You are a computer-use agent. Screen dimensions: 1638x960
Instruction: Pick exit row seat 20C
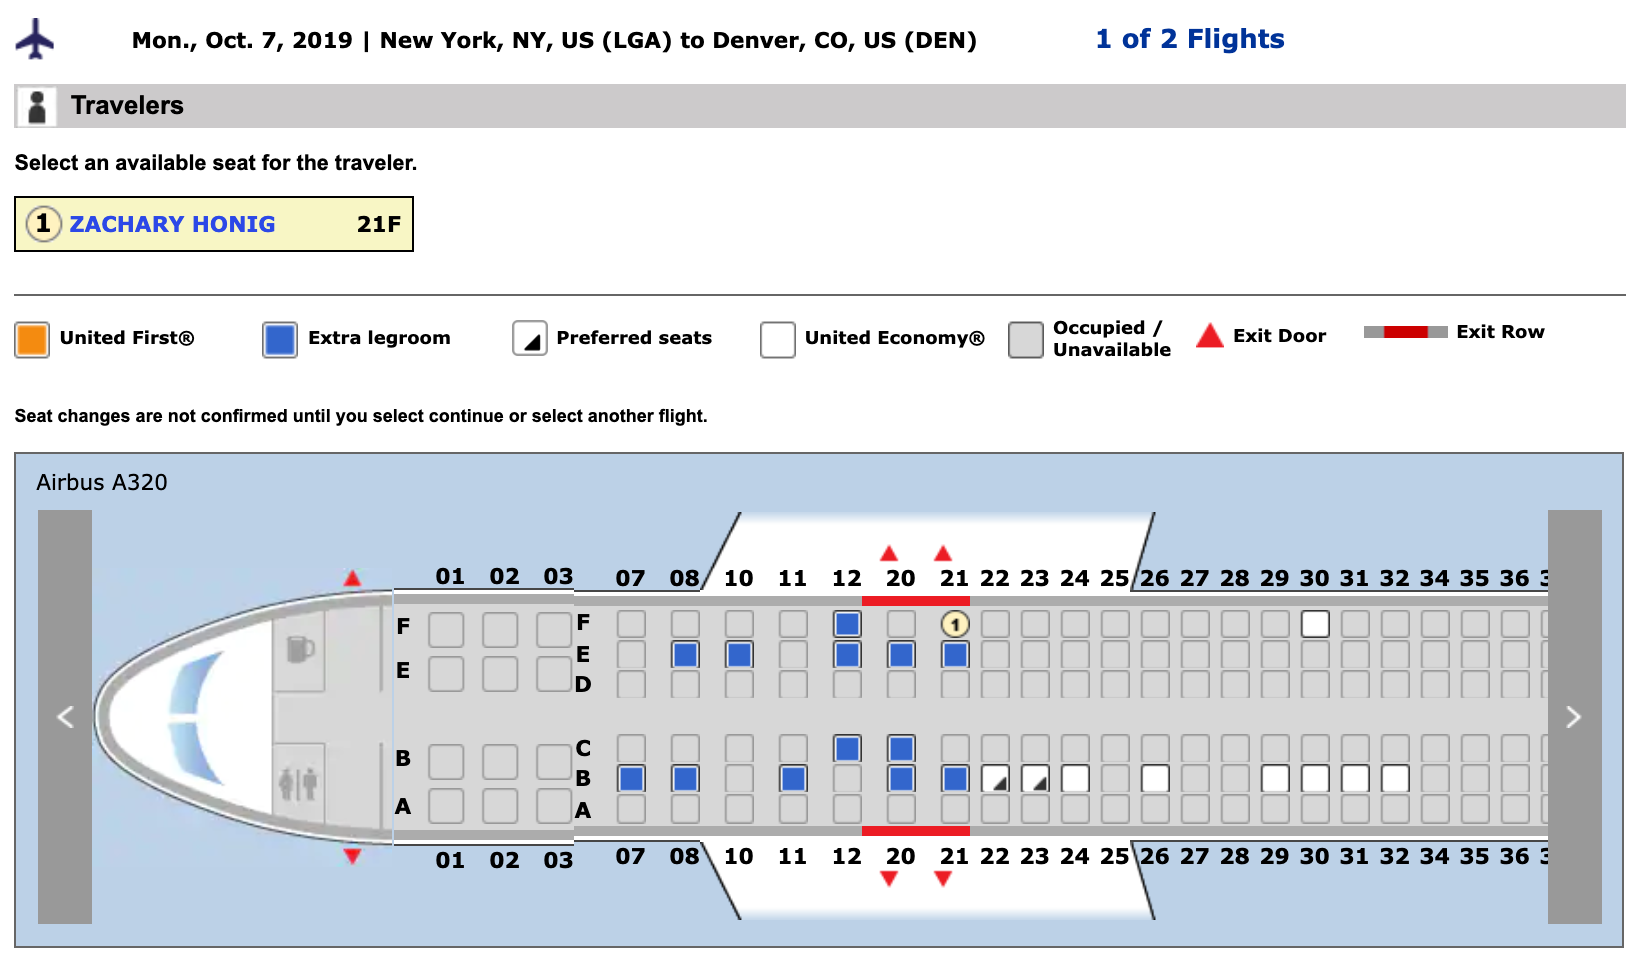(901, 748)
